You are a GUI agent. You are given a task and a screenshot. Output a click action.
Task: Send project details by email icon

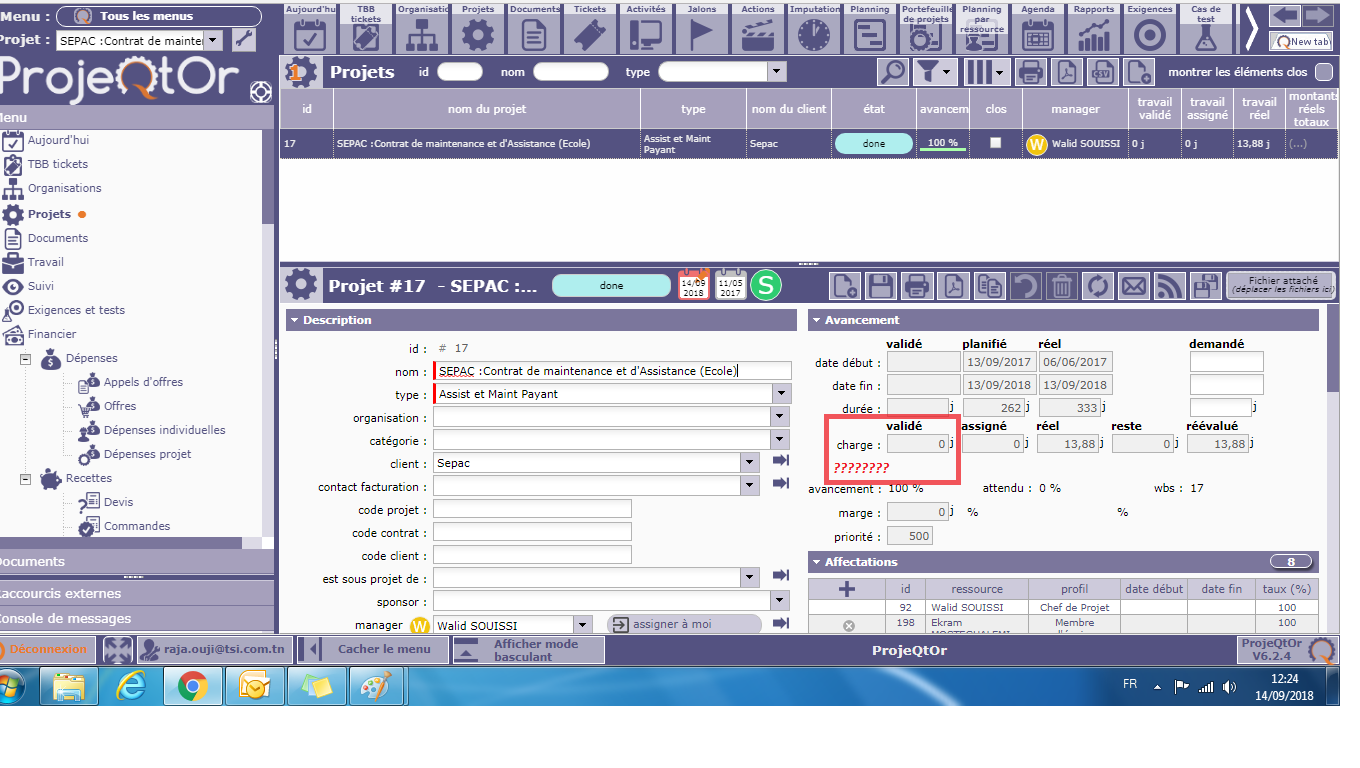tap(1133, 286)
